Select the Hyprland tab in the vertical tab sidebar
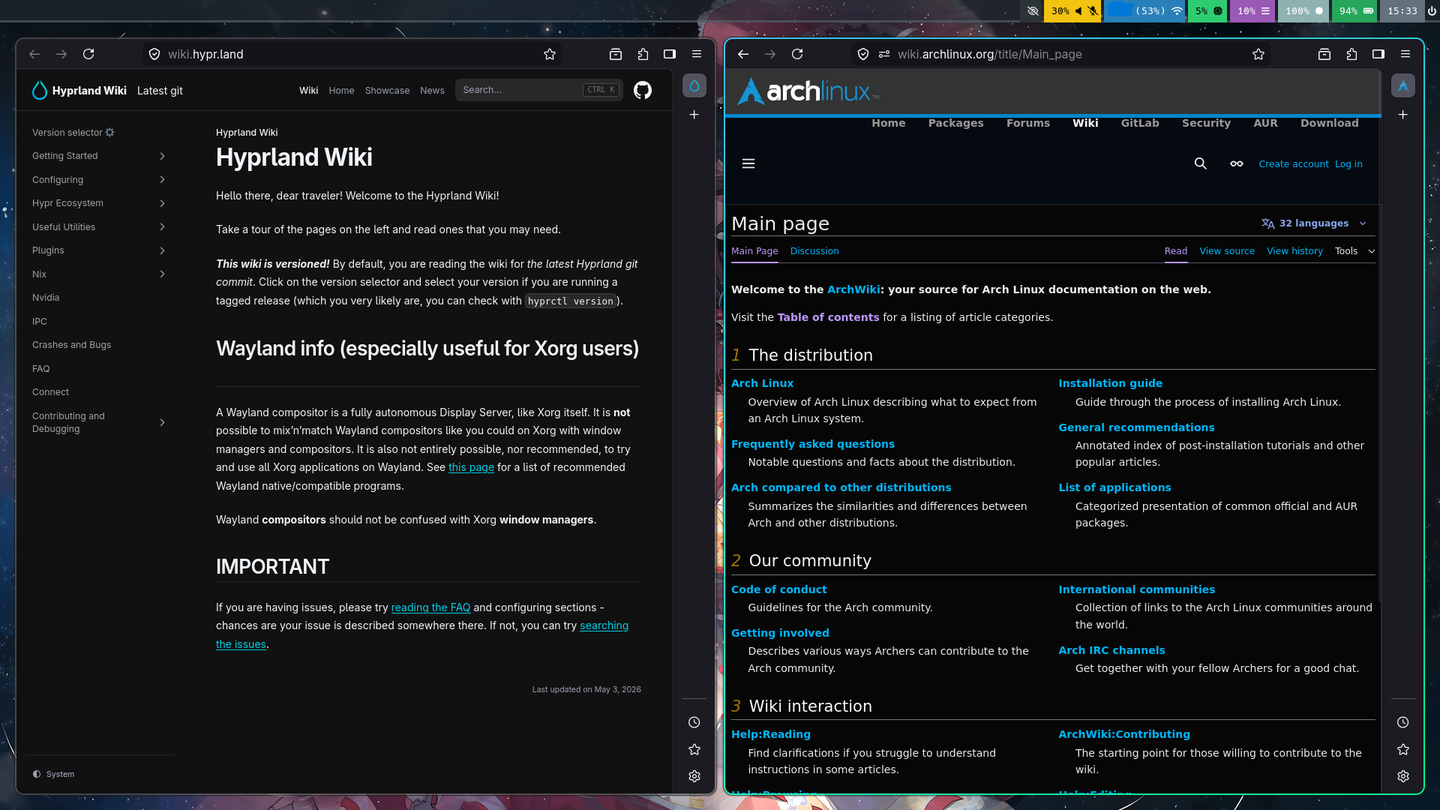 (694, 86)
